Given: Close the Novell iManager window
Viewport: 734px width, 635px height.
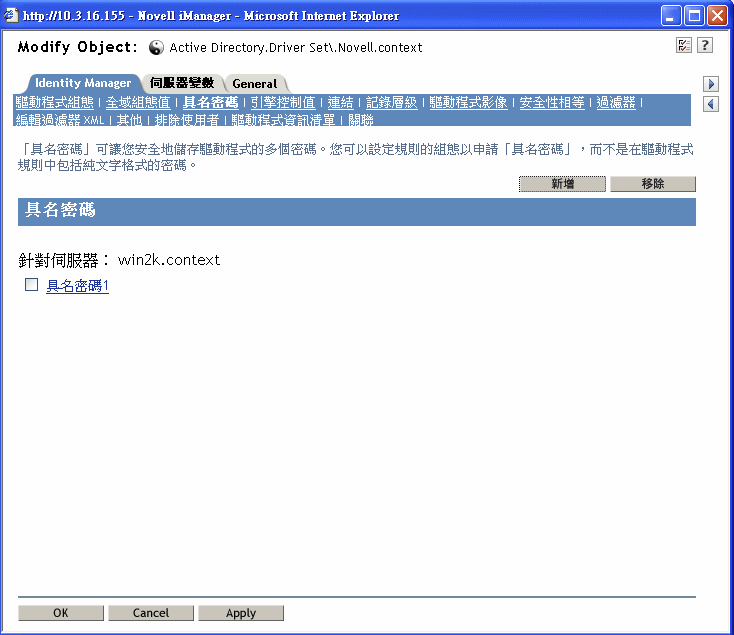Looking at the screenshot, I should click(x=717, y=16).
